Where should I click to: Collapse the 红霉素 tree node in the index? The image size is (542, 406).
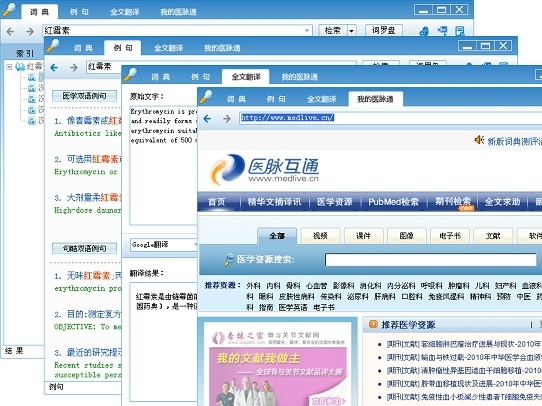point(9,67)
